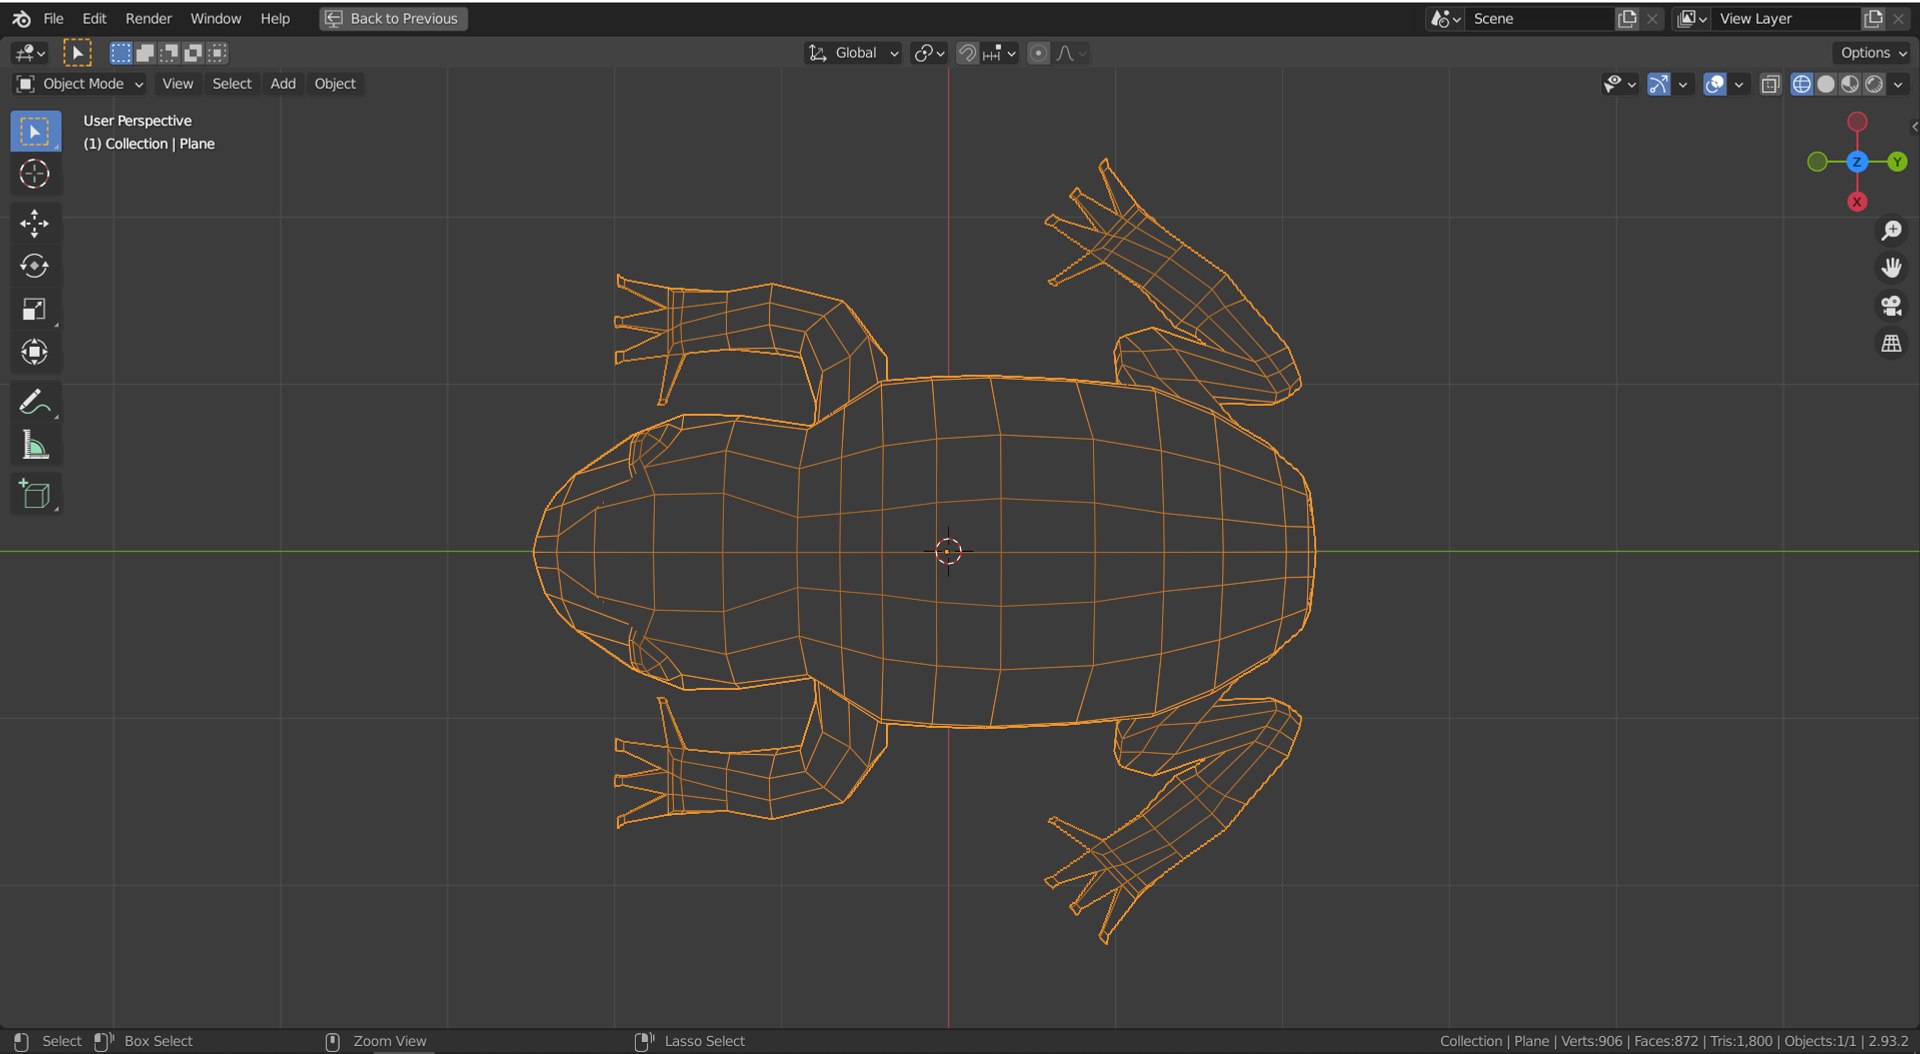
Task: Click the add view layer icon
Action: click(1874, 18)
